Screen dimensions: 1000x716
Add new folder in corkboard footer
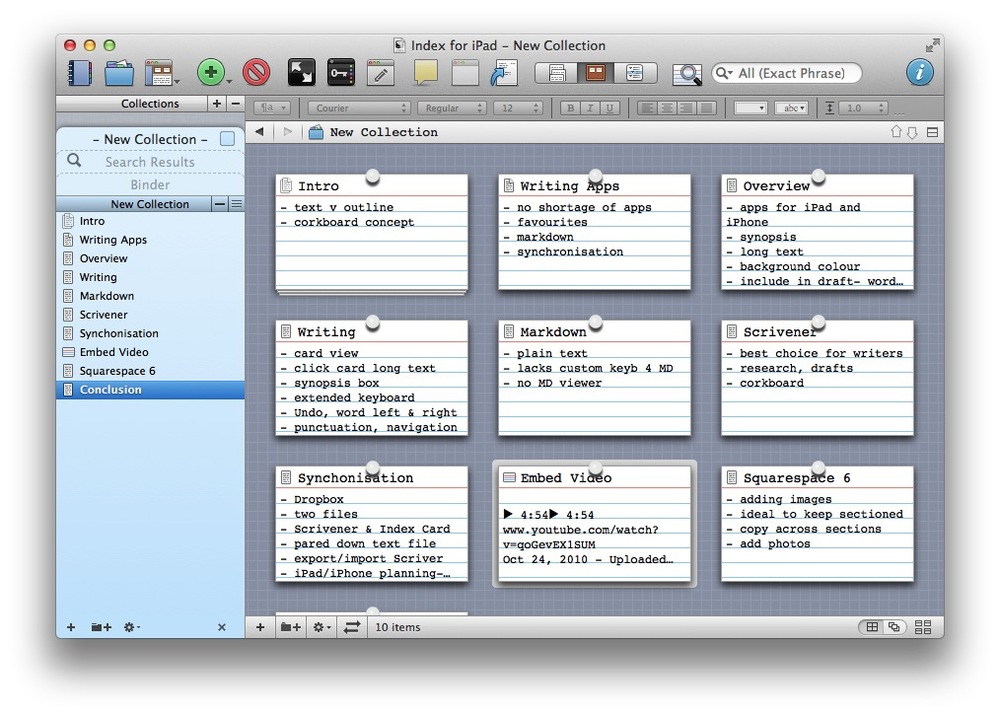pos(290,627)
